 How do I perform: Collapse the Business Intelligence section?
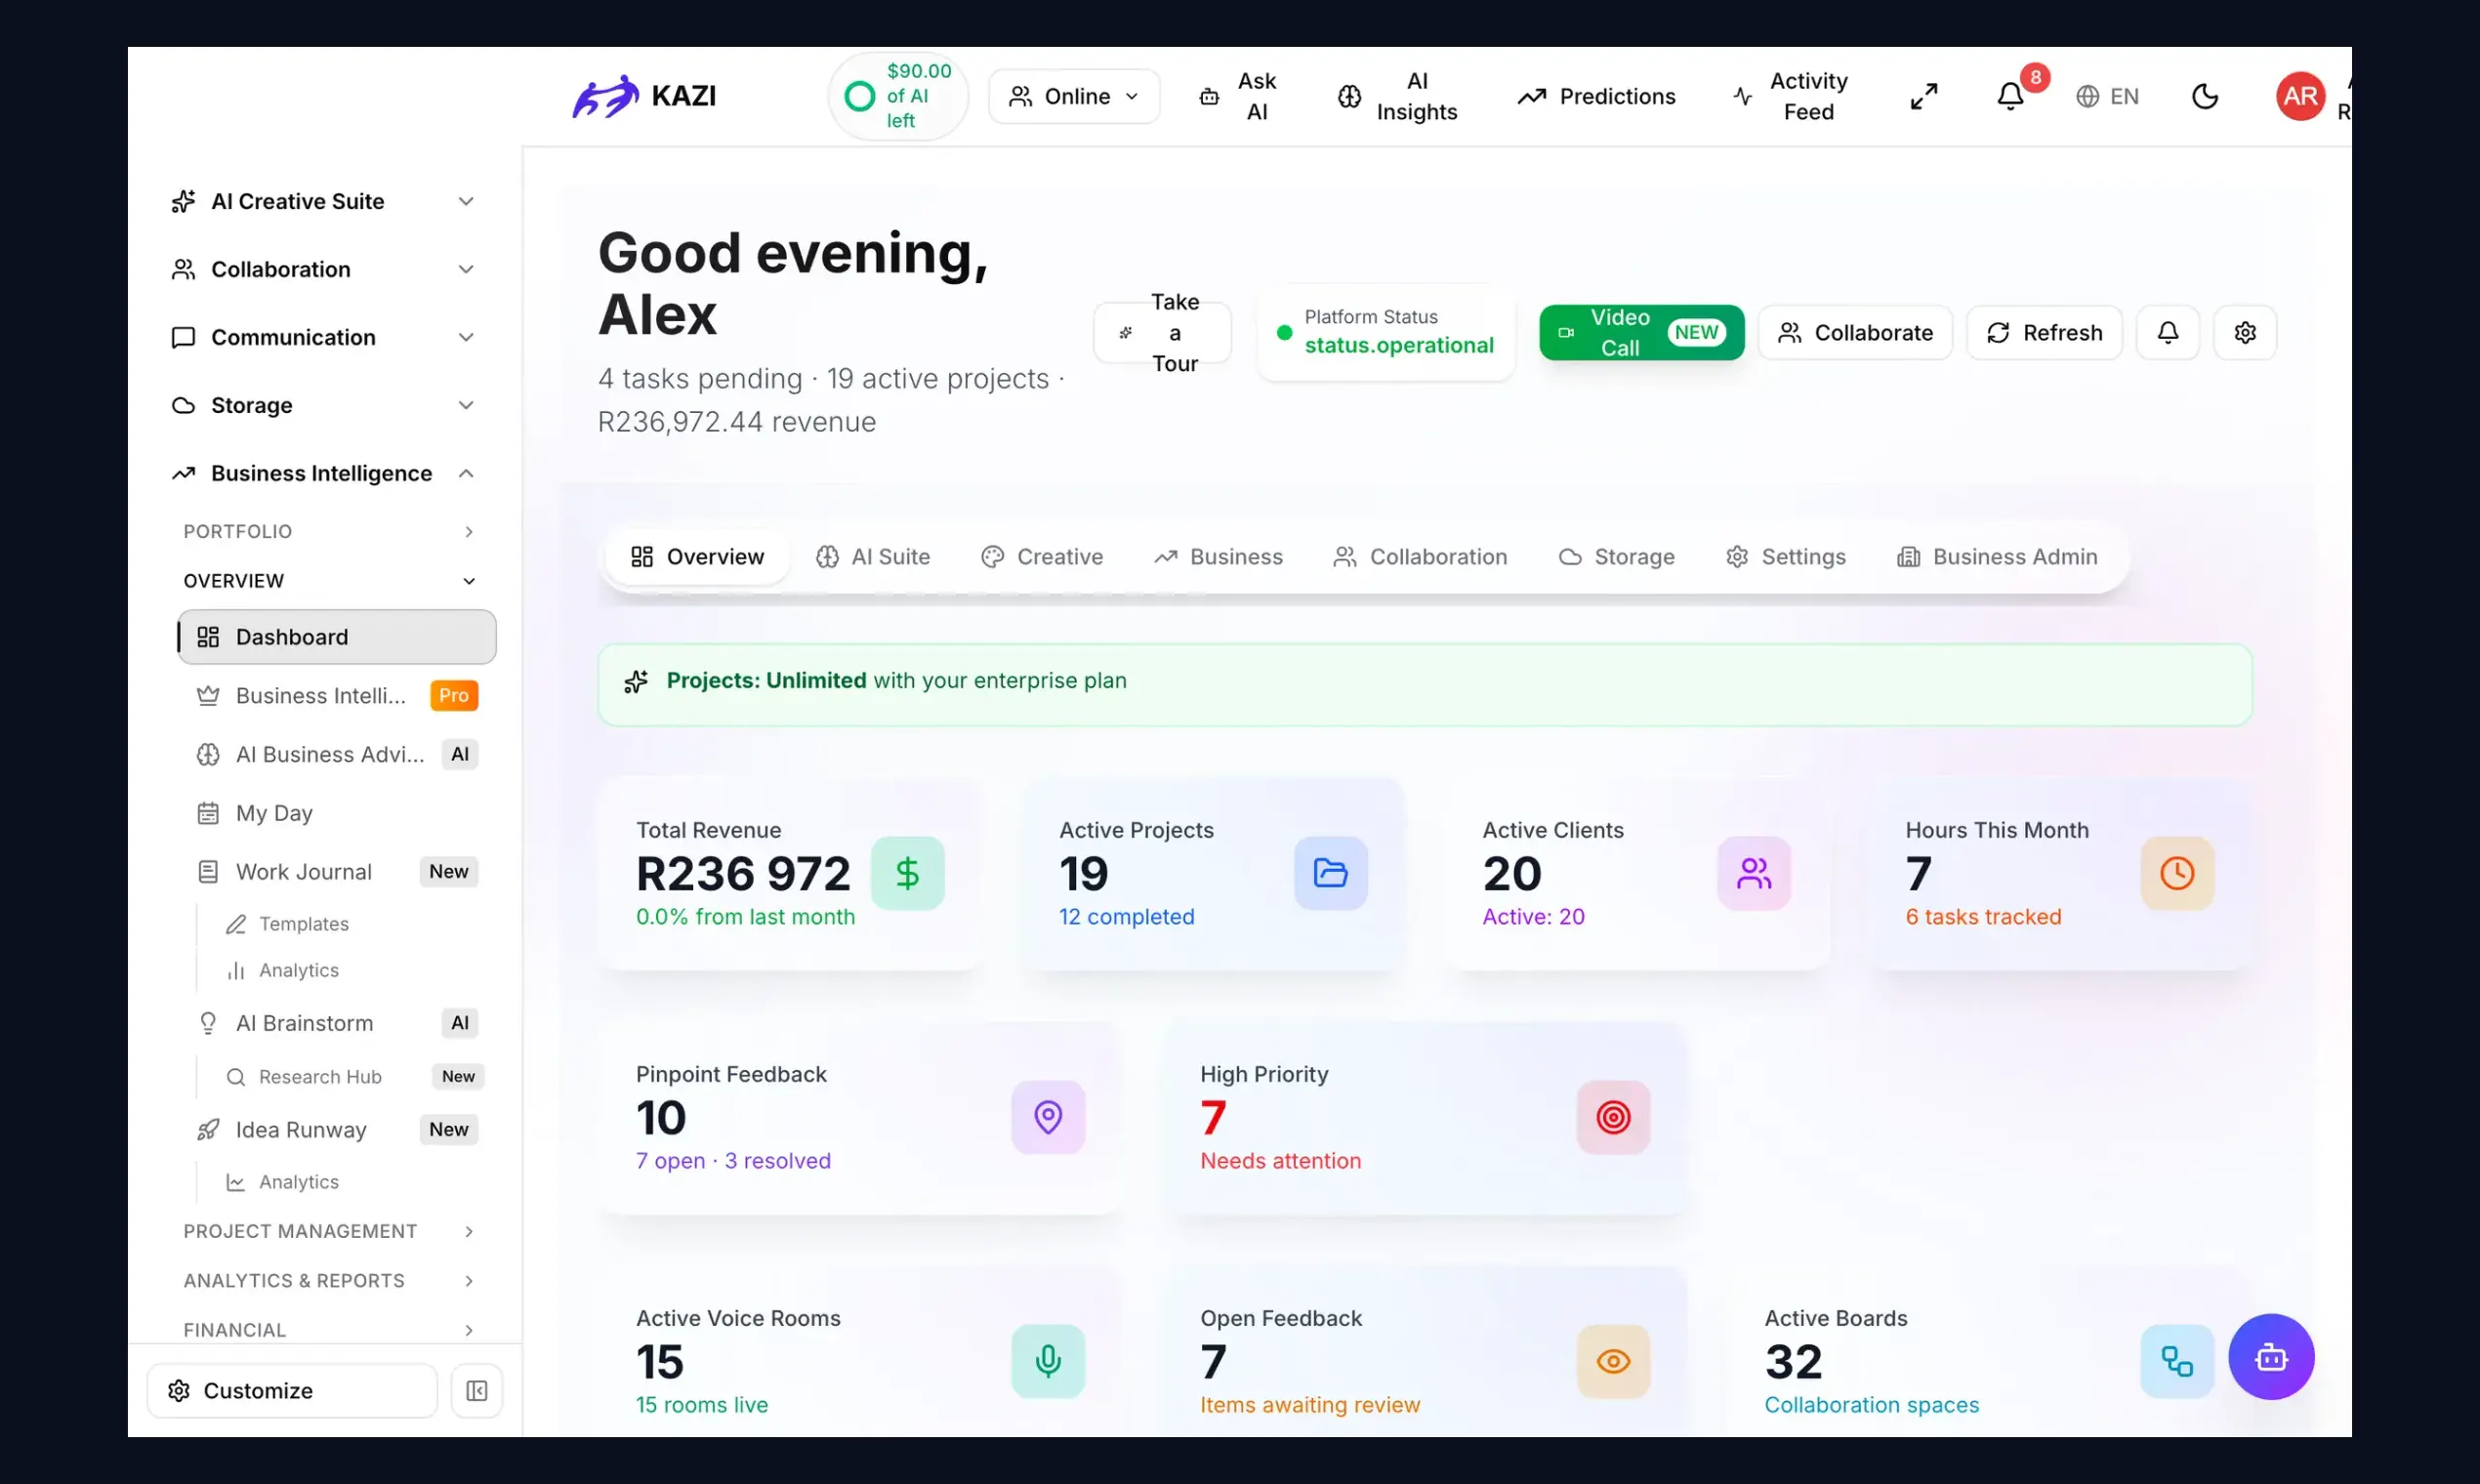click(323, 473)
